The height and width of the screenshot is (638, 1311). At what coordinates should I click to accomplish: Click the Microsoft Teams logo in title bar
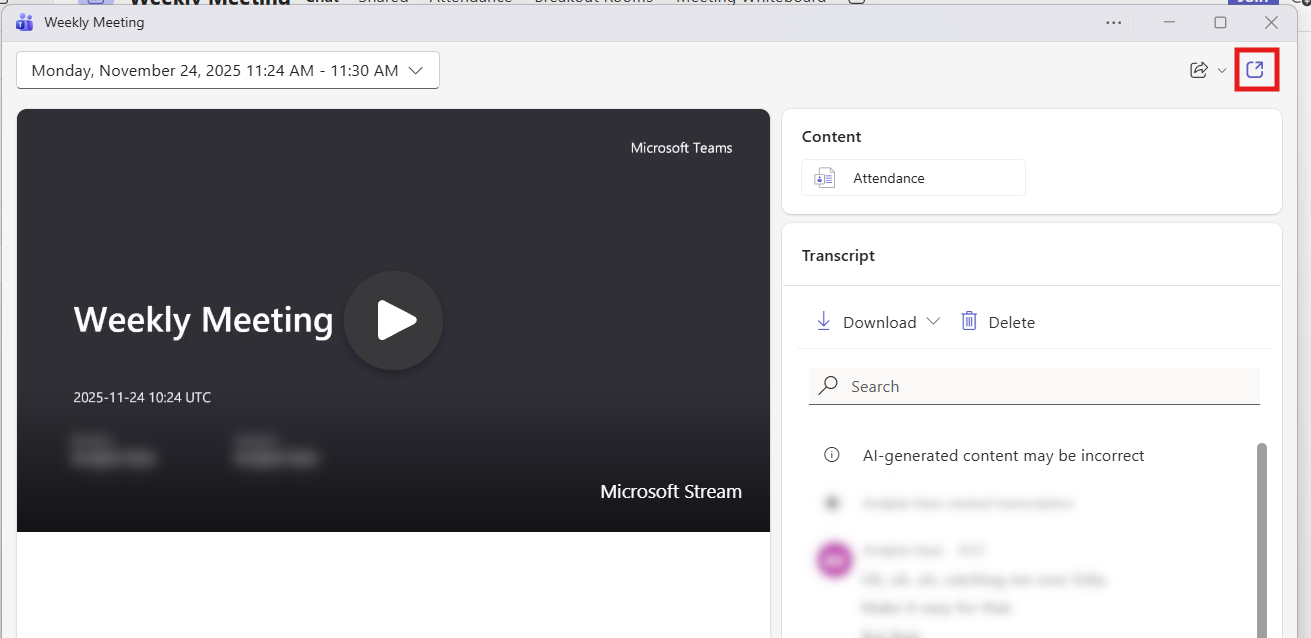pos(25,22)
